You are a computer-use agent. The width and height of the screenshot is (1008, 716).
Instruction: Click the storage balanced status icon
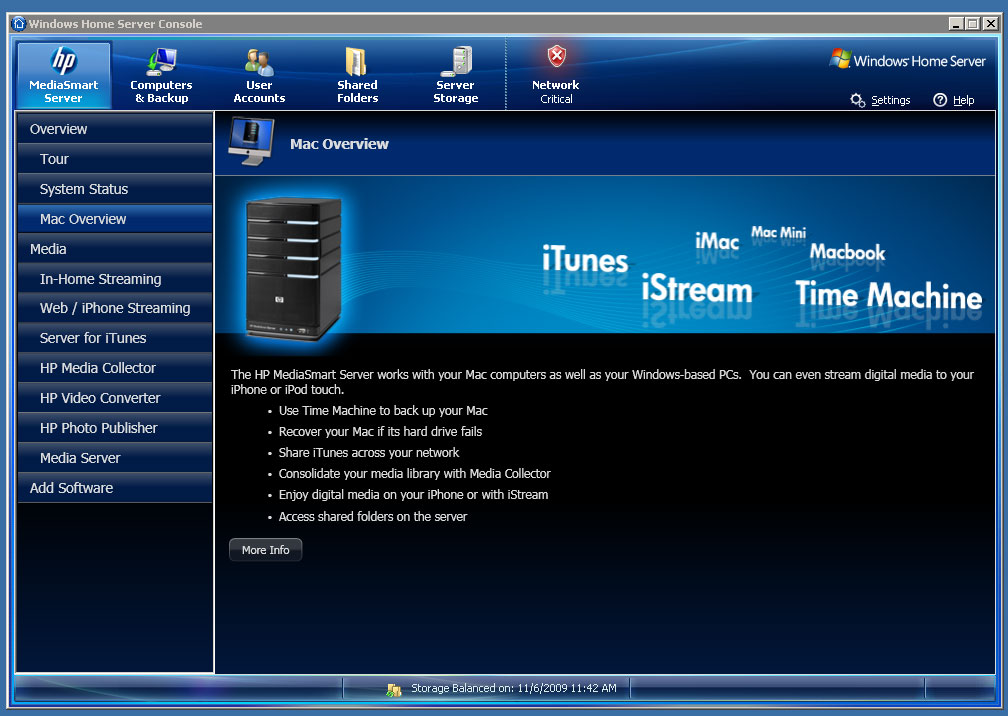pyautogui.click(x=393, y=690)
